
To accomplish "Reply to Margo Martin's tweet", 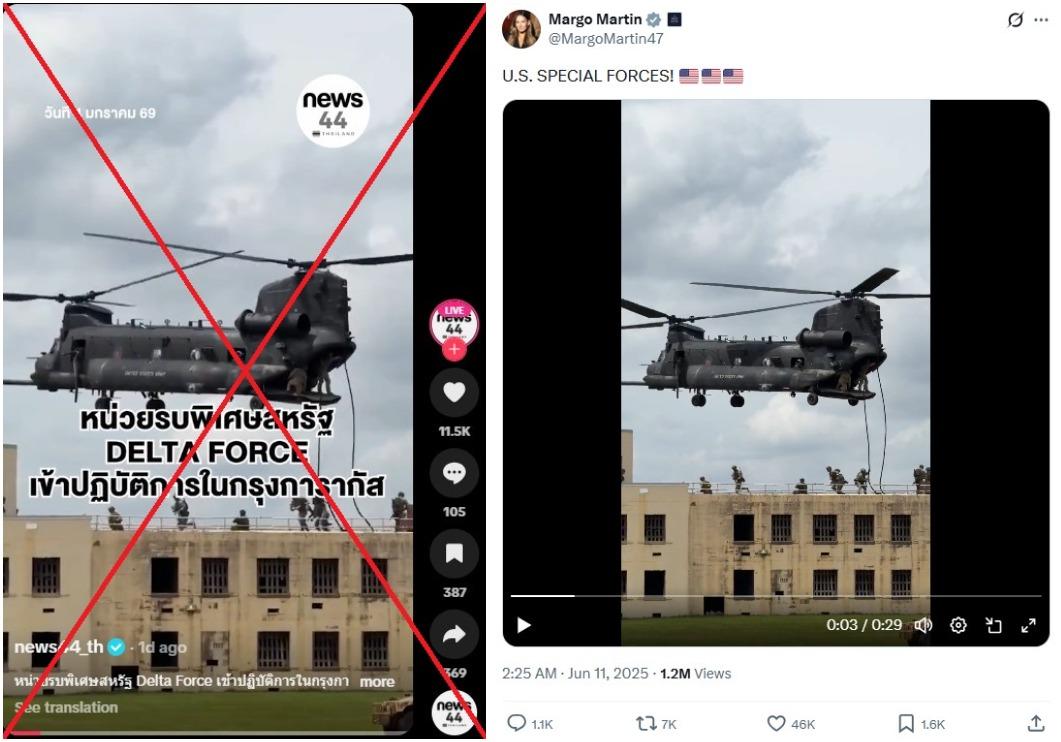I will (x=517, y=724).
